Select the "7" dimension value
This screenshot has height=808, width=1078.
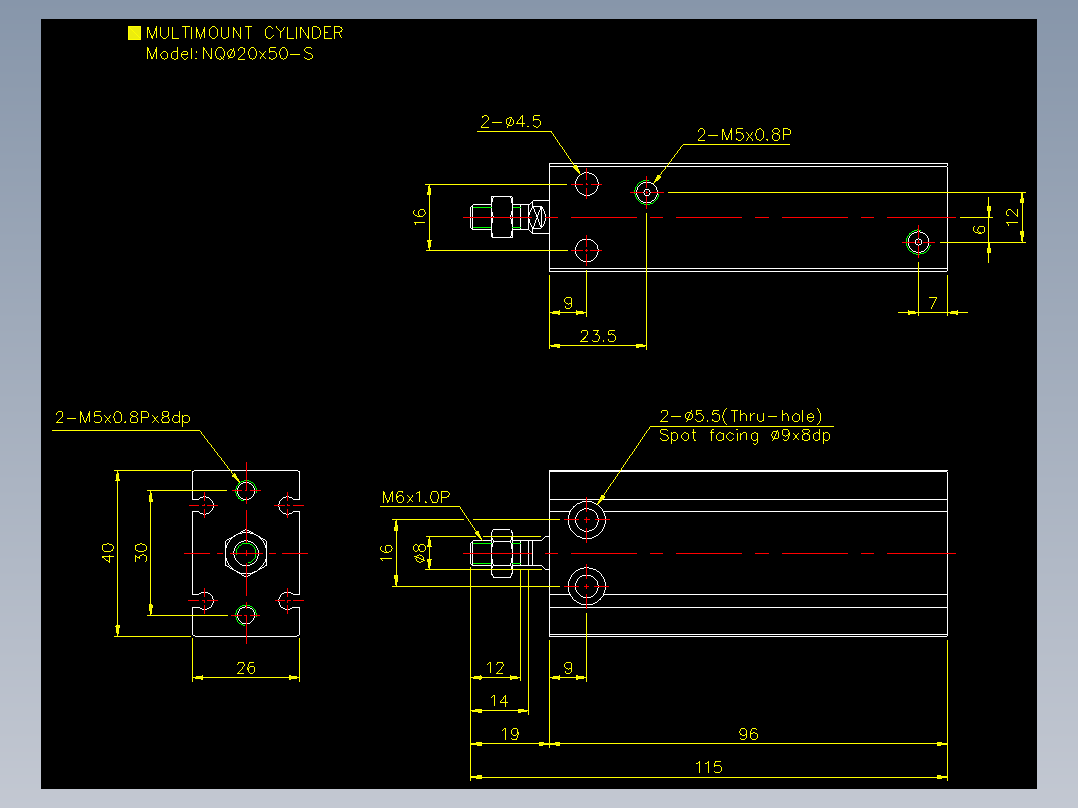[x=933, y=303]
